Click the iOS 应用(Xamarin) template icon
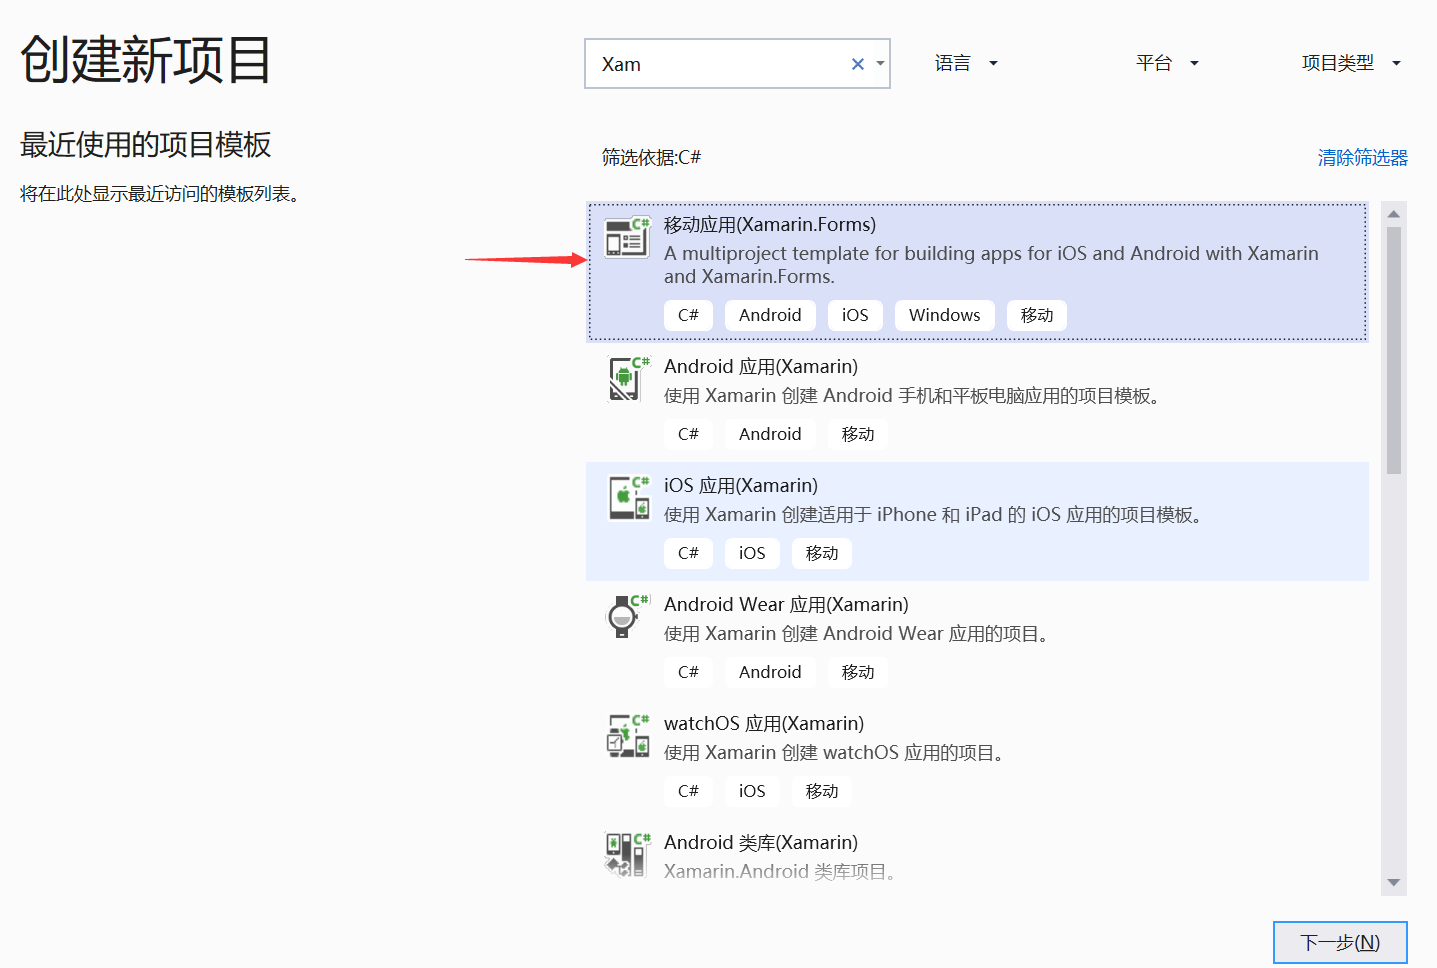Image resolution: width=1437 pixels, height=968 pixels. pos(629,497)
